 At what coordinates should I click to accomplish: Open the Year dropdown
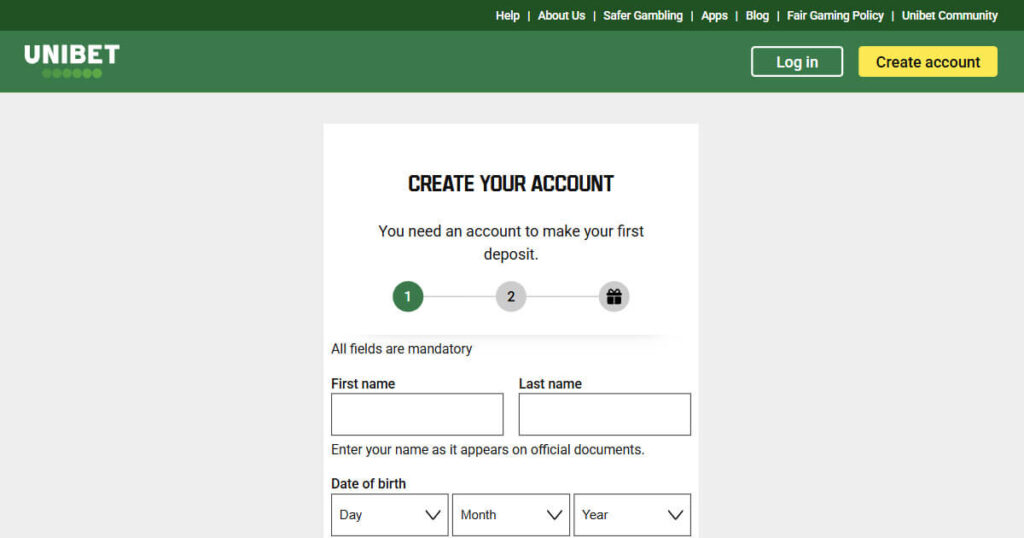tap(632, 514)
